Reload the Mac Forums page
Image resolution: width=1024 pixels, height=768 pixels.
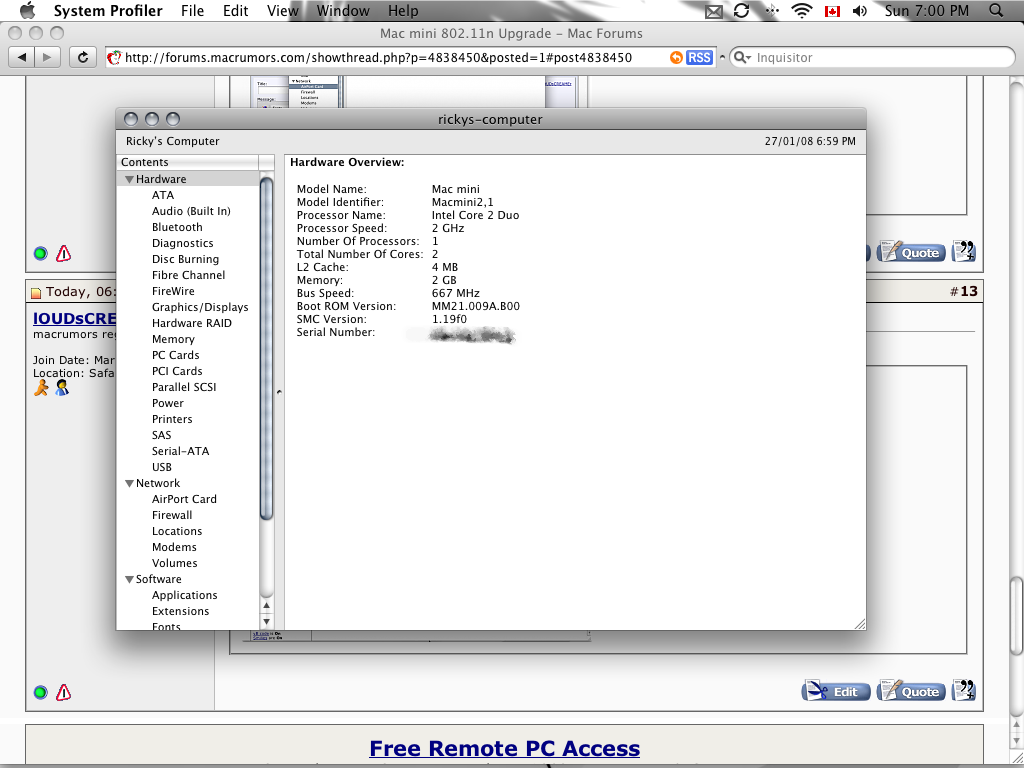pos(82,57)
